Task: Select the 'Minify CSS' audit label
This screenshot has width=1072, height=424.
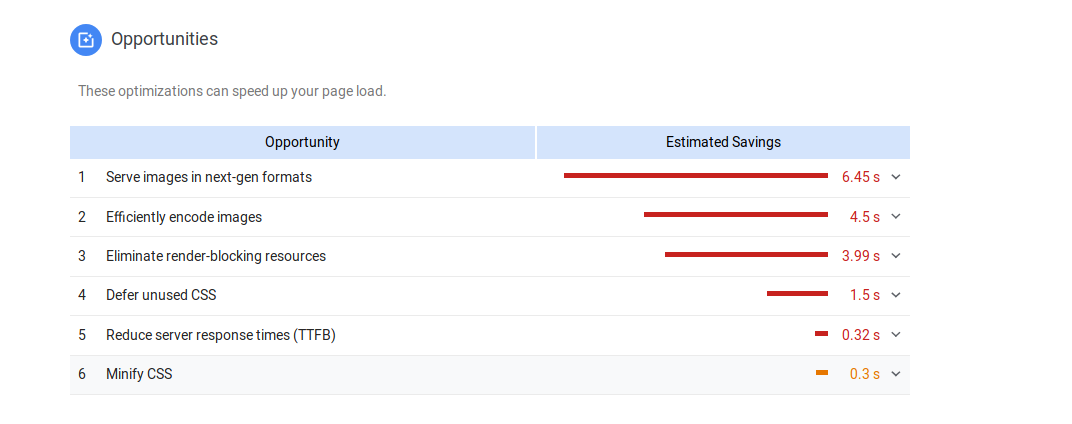Action: 139,374
